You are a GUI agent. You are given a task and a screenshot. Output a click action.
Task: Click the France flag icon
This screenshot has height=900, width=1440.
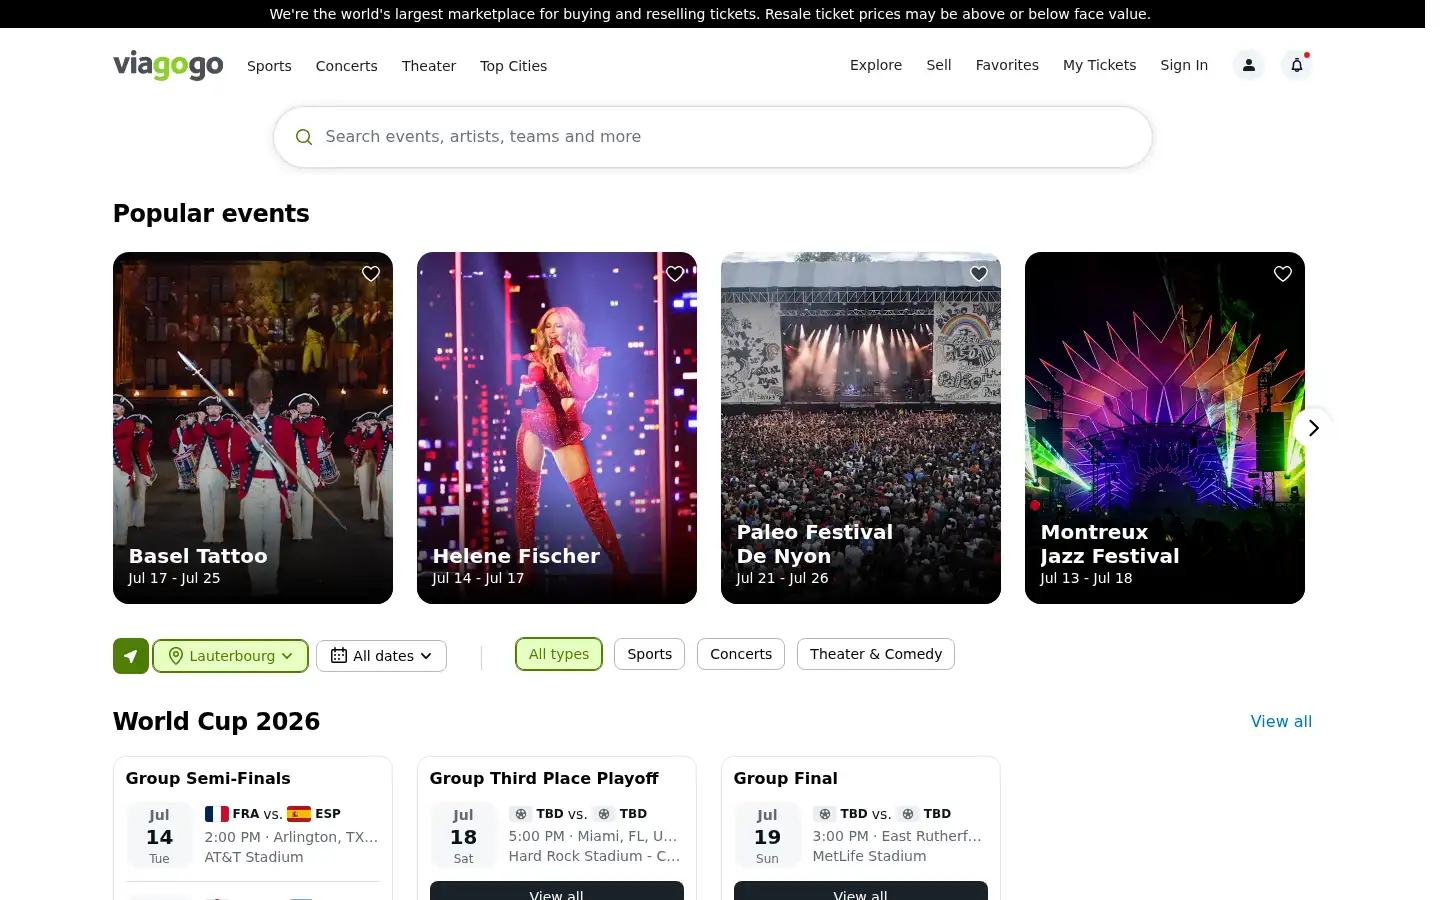(x=217, y=814)
